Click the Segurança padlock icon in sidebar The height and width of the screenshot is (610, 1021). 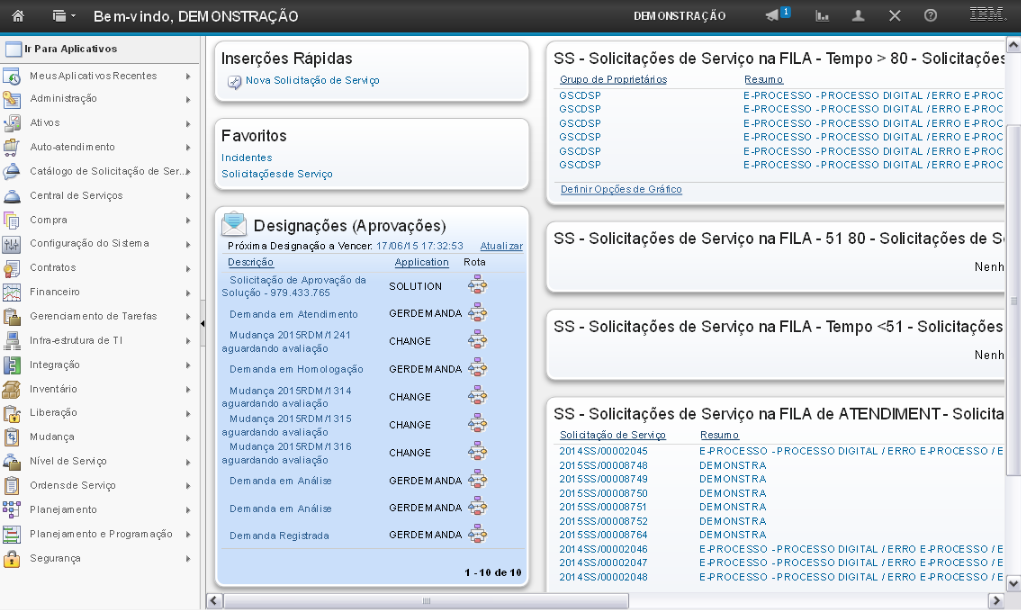click(12, 559)
